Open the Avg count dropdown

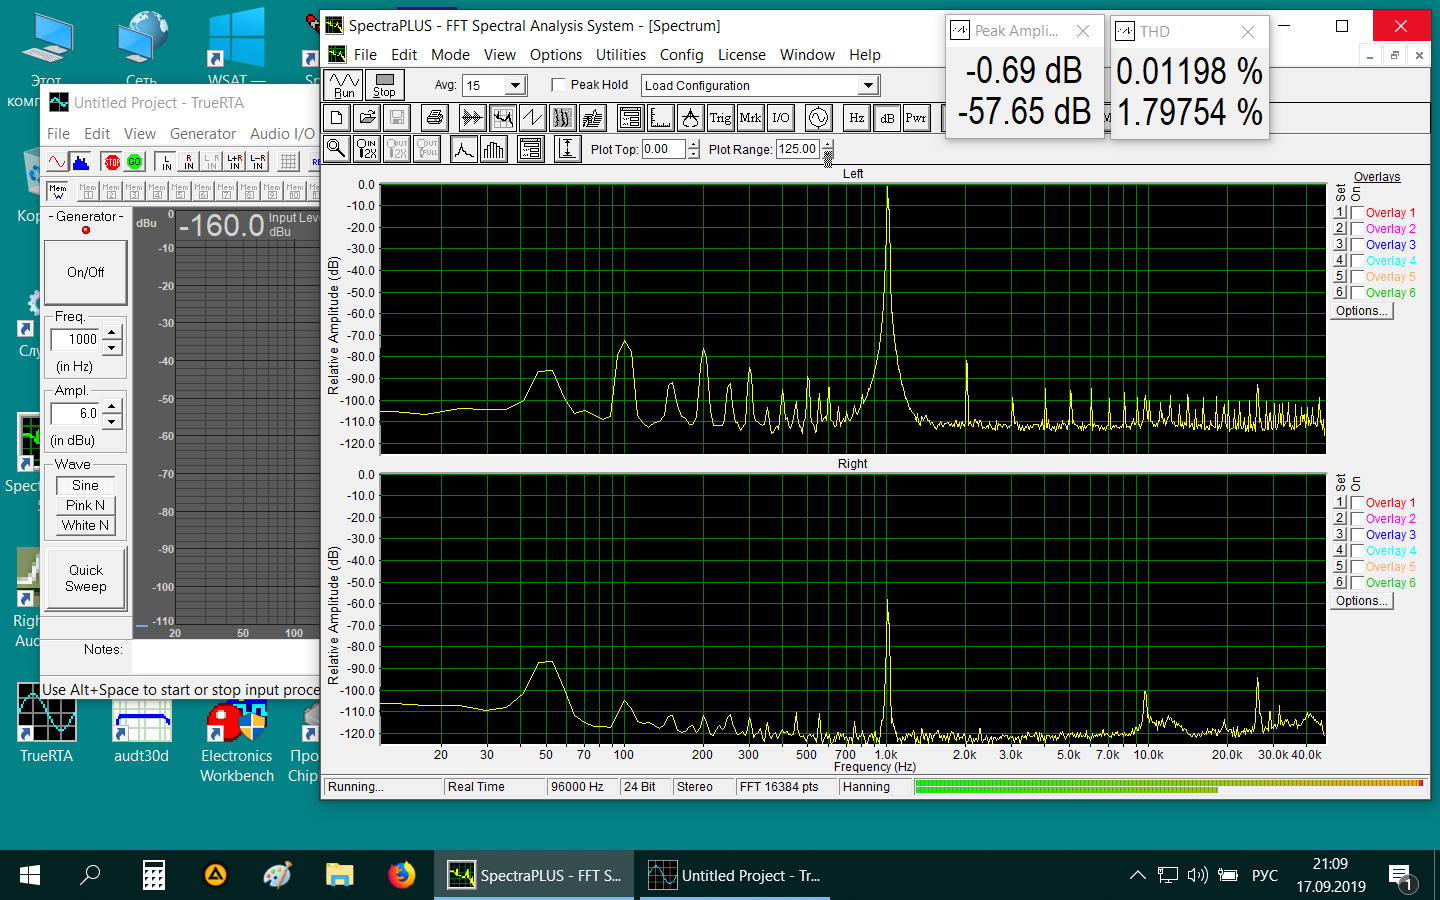tap(516, 86)
